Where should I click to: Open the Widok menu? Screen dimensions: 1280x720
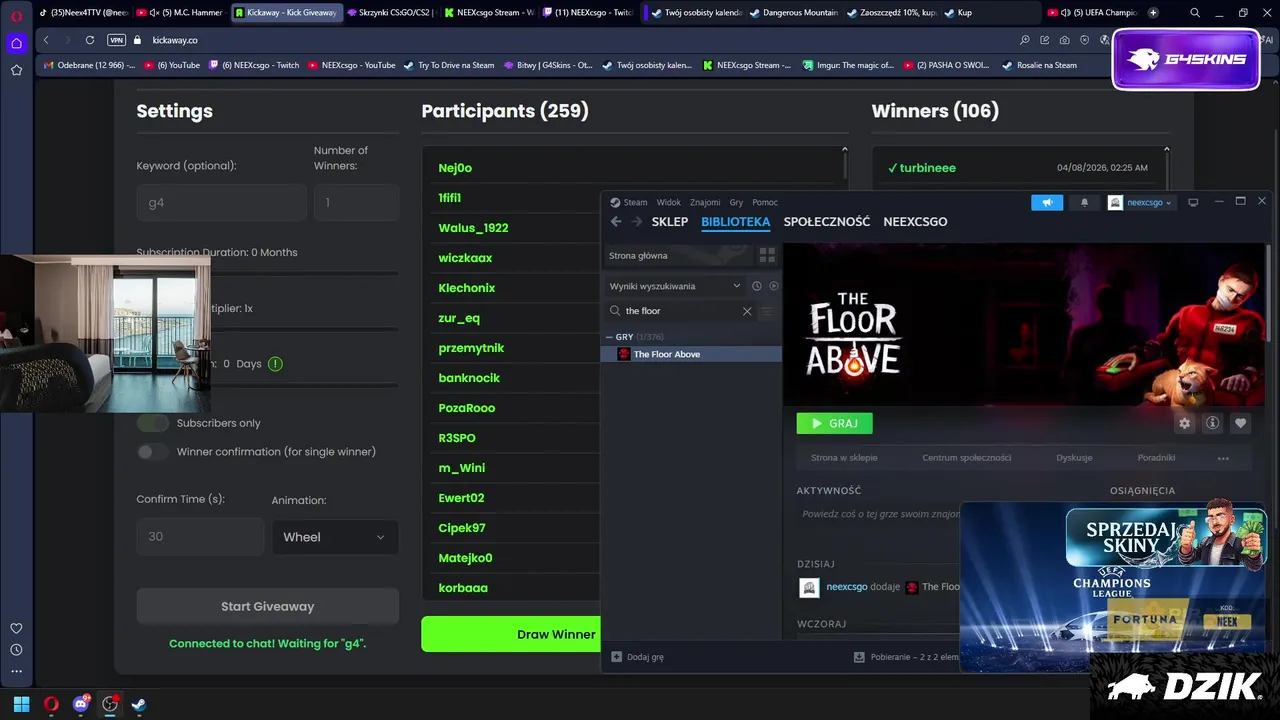tap(668, 202)
